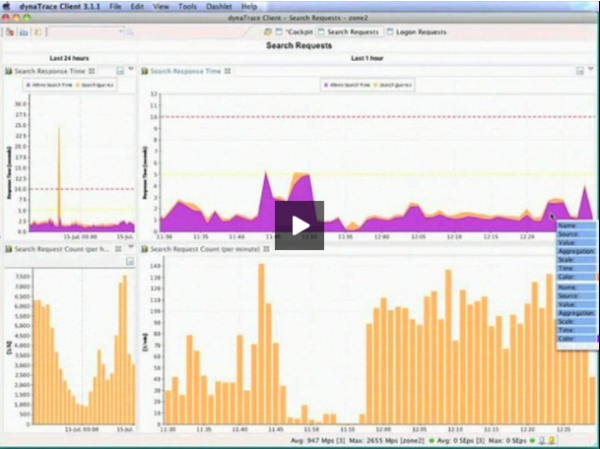Switch to the Logon Requests tab
Screen dimensions: 600x449
click(417, 32)
